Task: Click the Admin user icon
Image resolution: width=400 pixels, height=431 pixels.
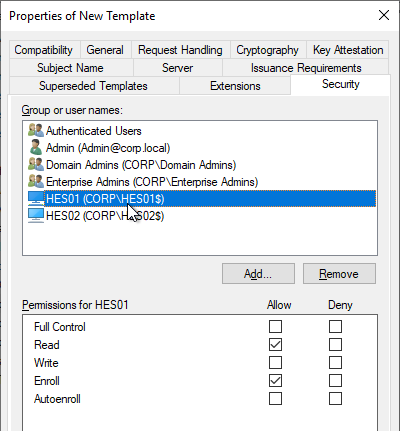Action: tap(36, 147)
